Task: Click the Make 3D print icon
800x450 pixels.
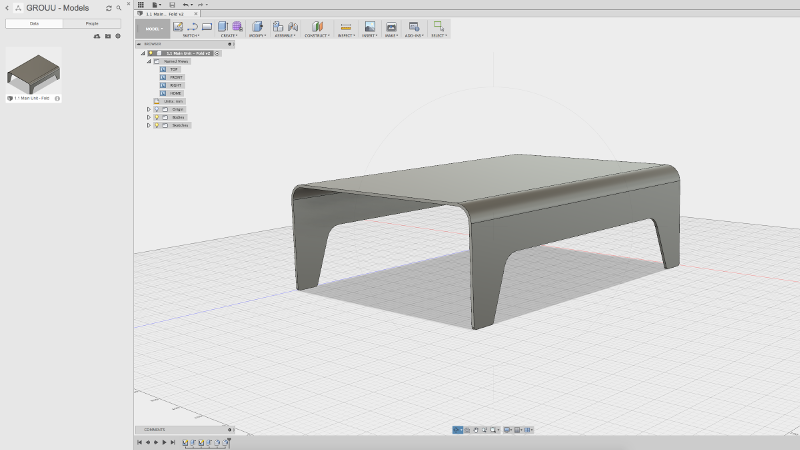Action: 391,27
